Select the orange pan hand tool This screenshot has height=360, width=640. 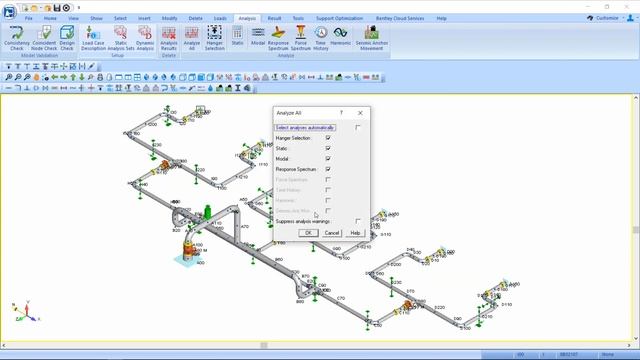[x=36, y=77]
